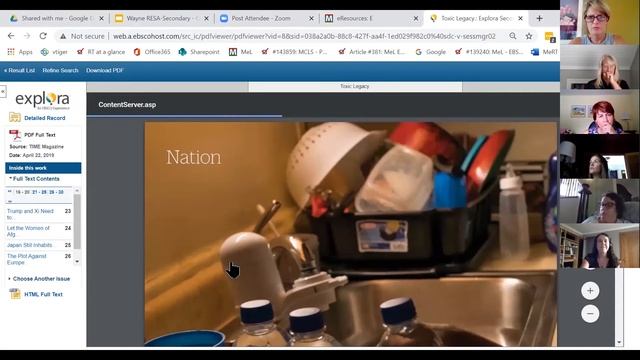
Task: Open the RT at a glance bookmark
Action: [101, 52]
